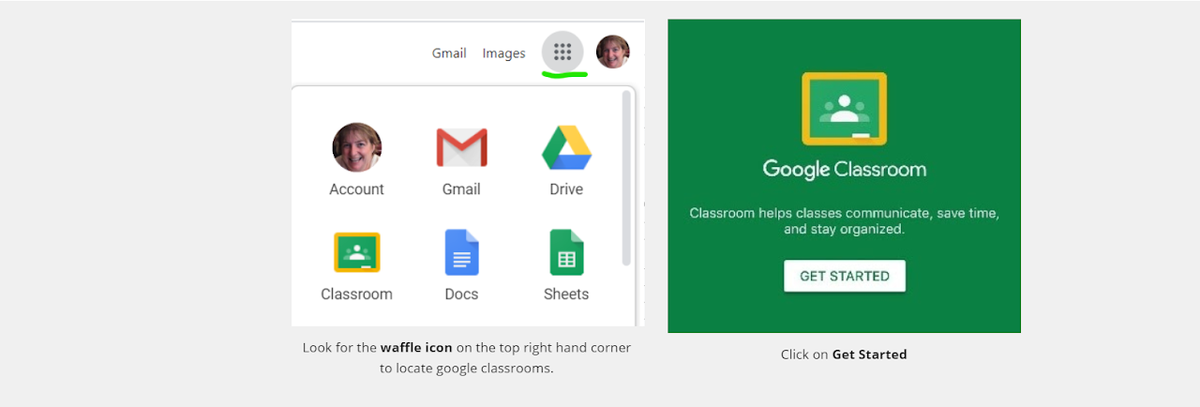Click the large Google Classroom logo icon
Screen dimensions: 1200x407
[844, 109]
